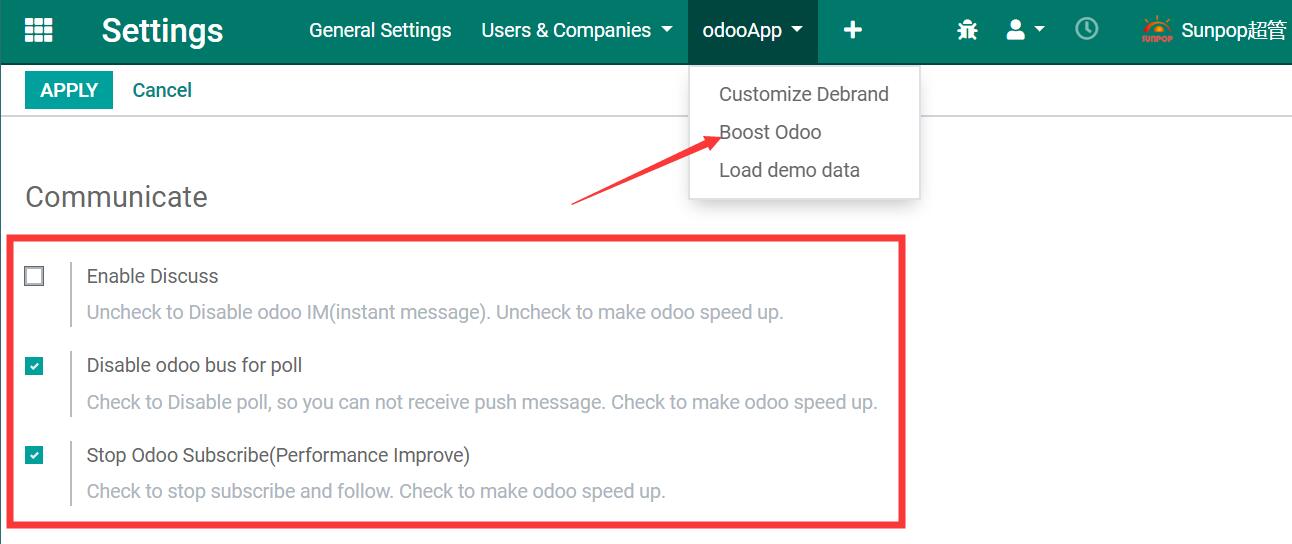Click the Cancel link
This screenshot has height=544, width=1292.
(162, 90)
